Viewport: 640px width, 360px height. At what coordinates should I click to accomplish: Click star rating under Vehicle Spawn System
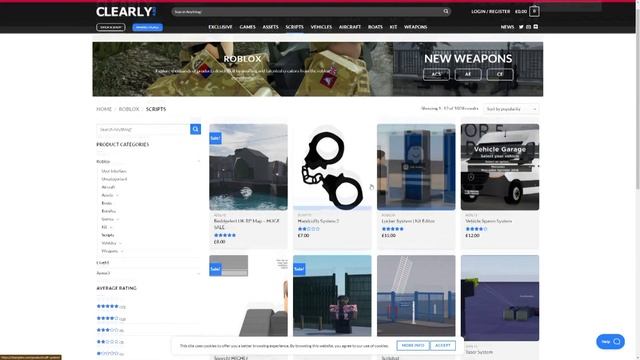tap(476, 229)
